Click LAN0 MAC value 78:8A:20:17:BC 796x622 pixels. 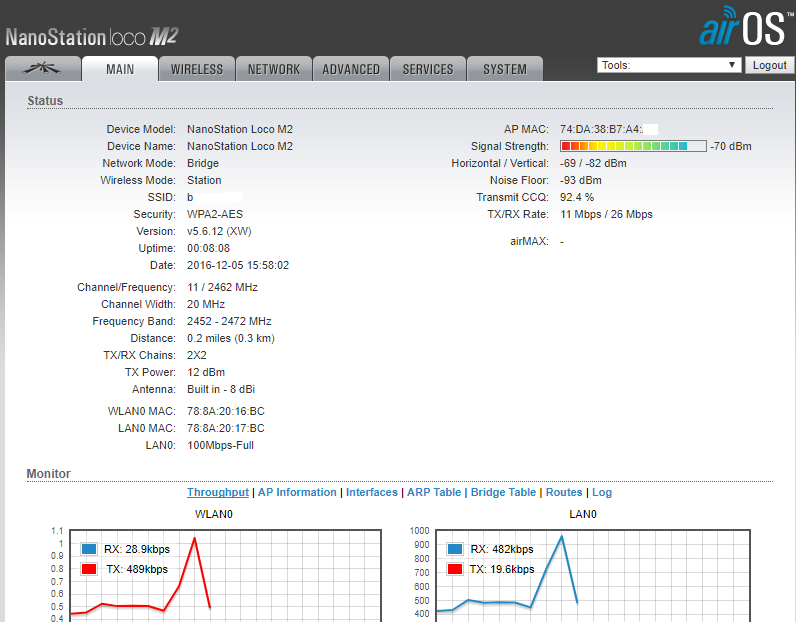(225, 429)
